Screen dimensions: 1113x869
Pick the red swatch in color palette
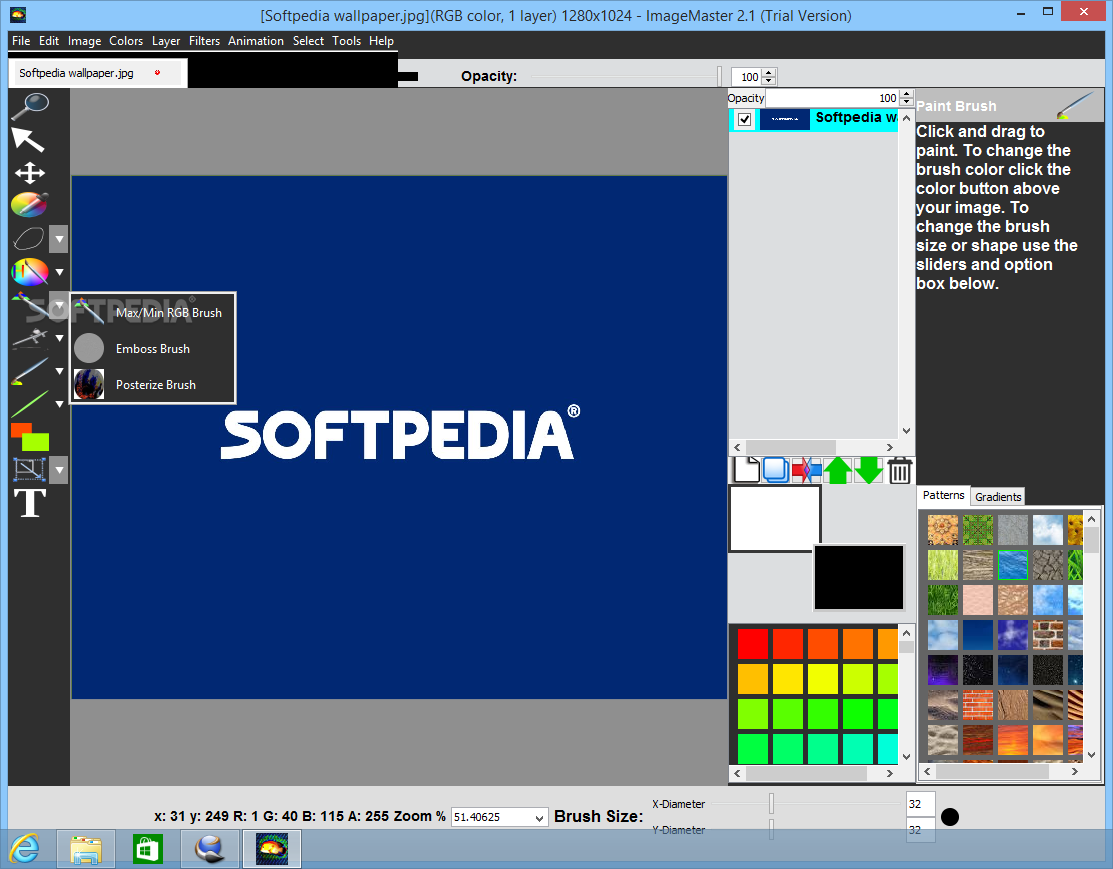point(752,644)
